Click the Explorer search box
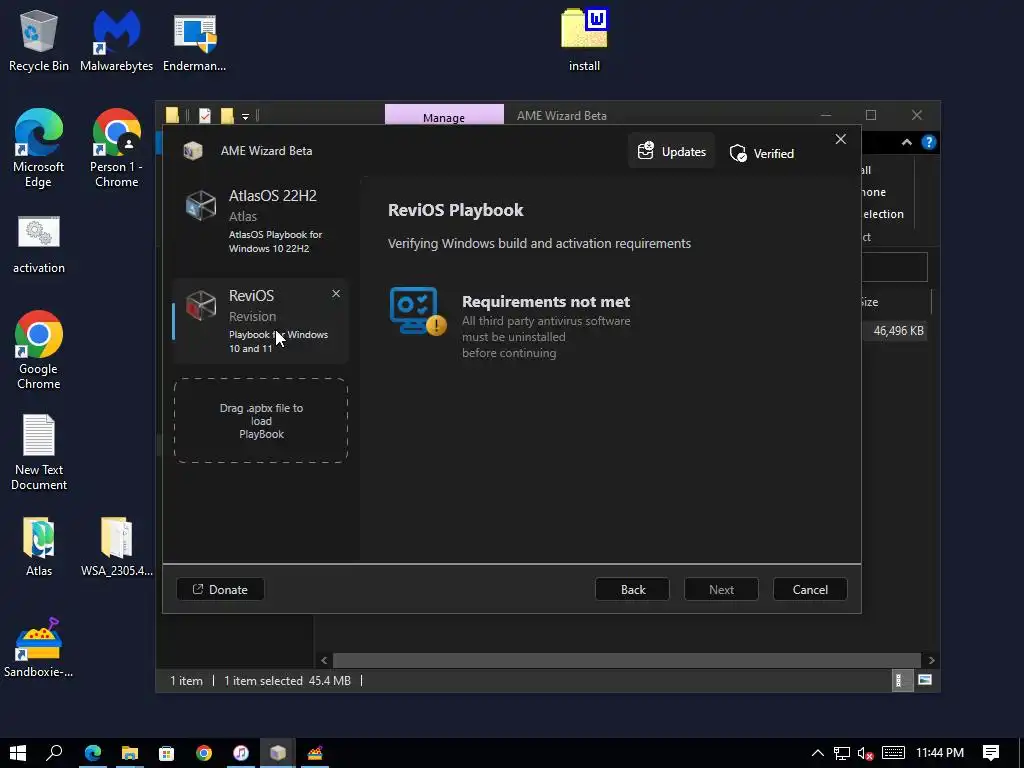Image resolution: width=1024 pixels, height=768 pixels. click(894, 267)
